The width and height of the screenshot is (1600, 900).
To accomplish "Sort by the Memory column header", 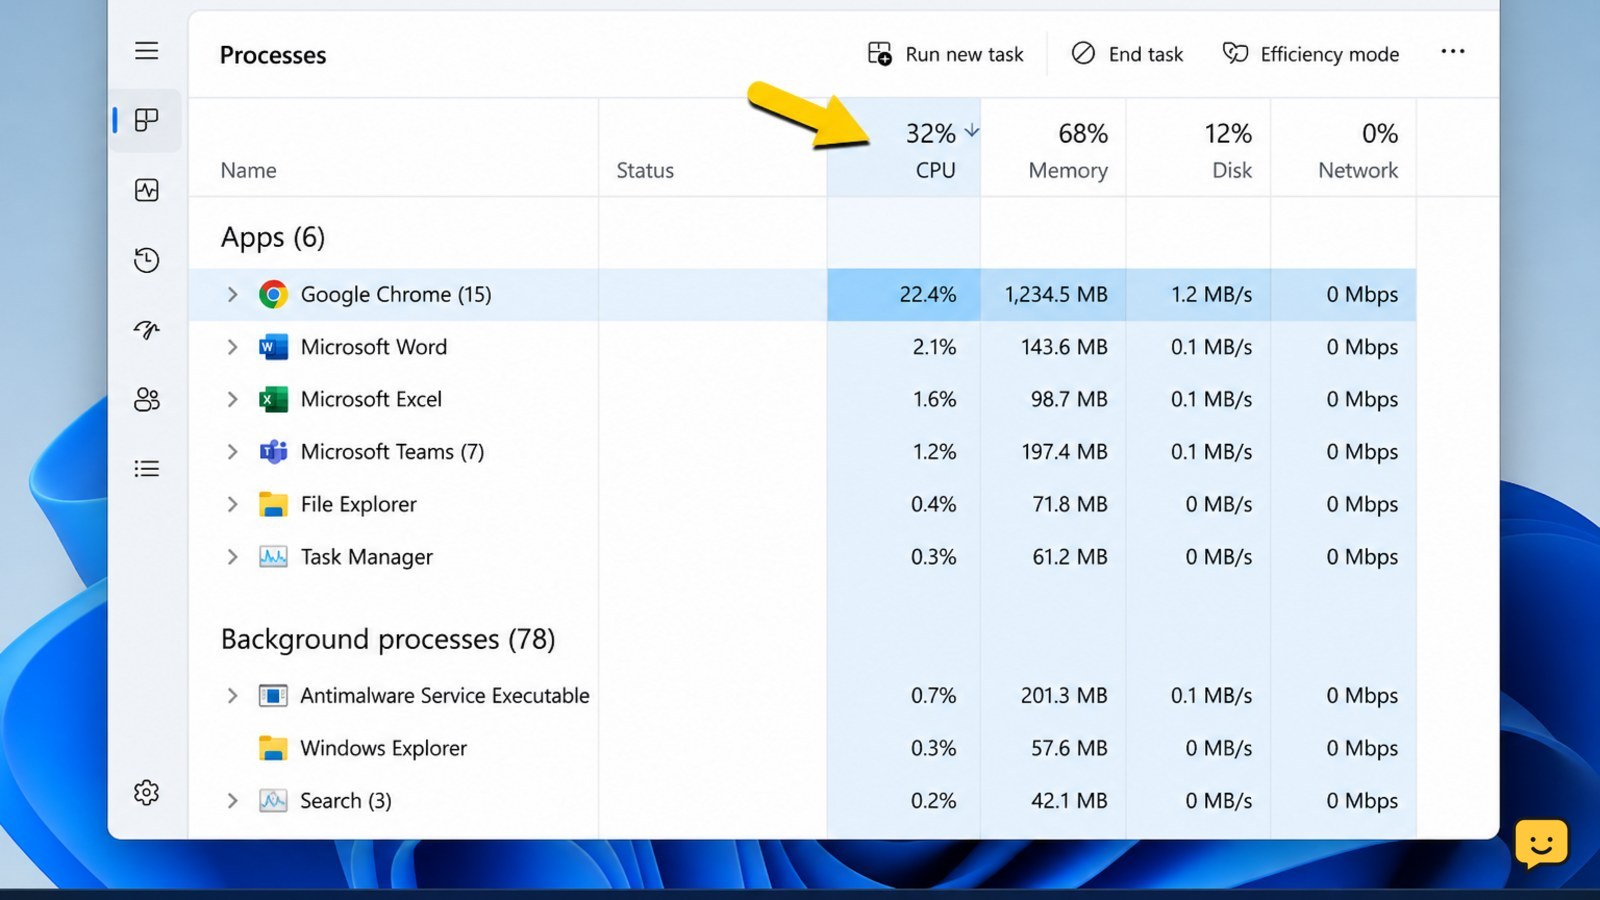I will click(1053, 148).
